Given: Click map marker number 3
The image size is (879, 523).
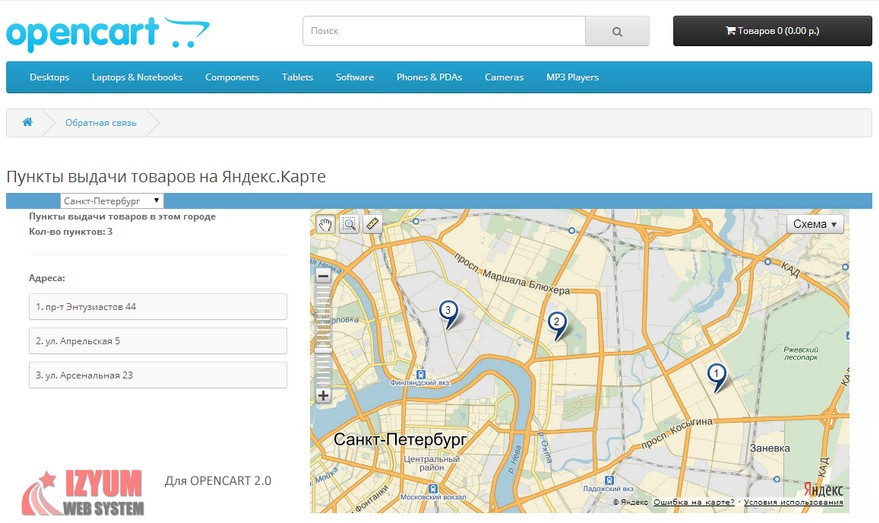Looking at the screenshot, I should point(449,312).
